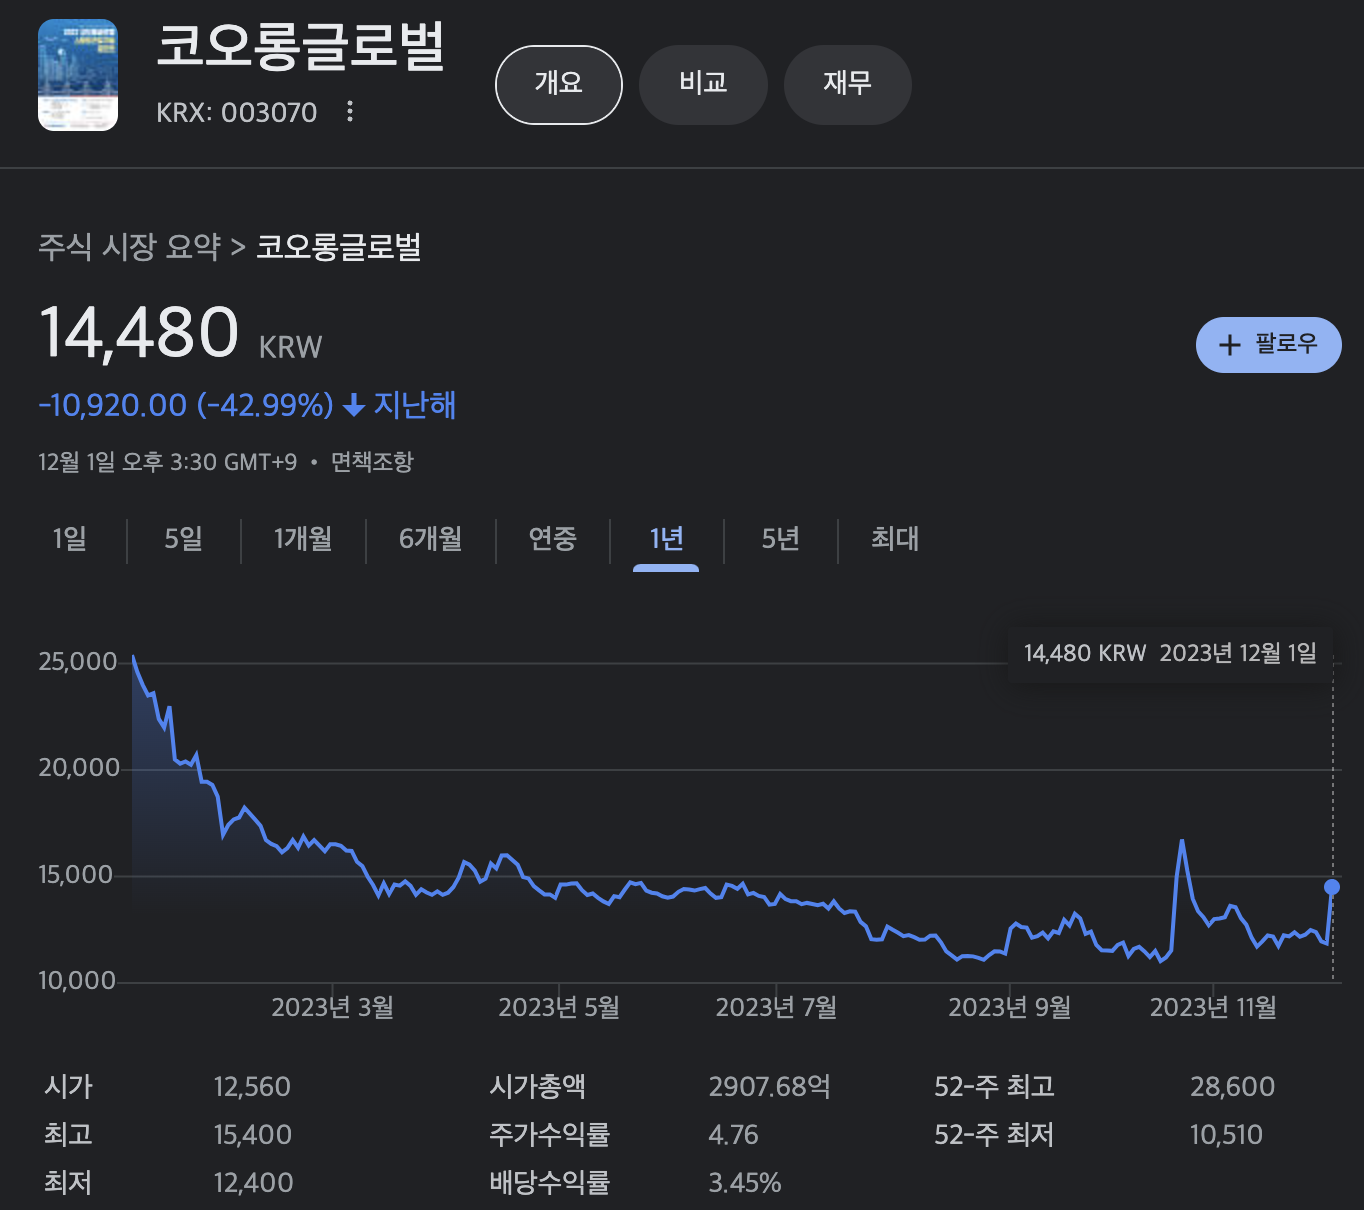1364x1210 pixels.
Task: Click the 20,000 y-axis label
Action: [79, 768]
